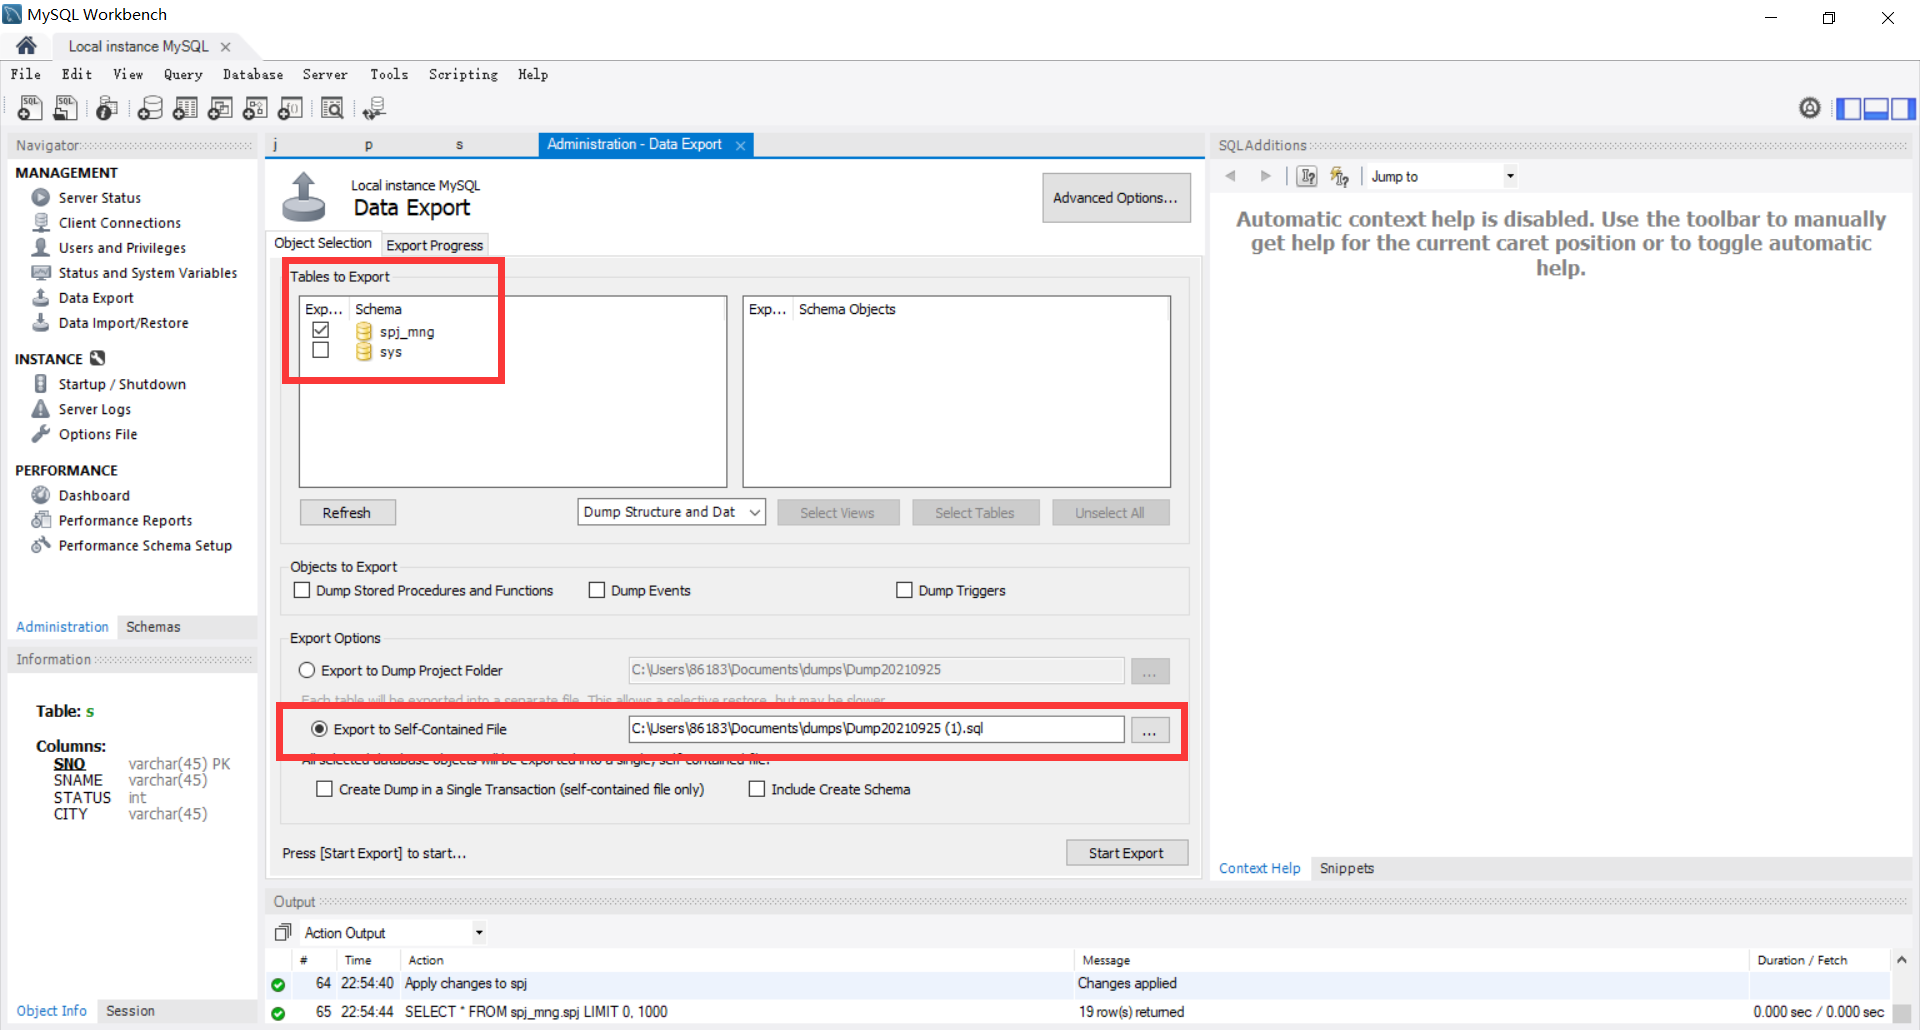Image resolution: width=1920 pixels, height=1030 pixels.
Task: Open the Database menu
Action: (253, 74)
